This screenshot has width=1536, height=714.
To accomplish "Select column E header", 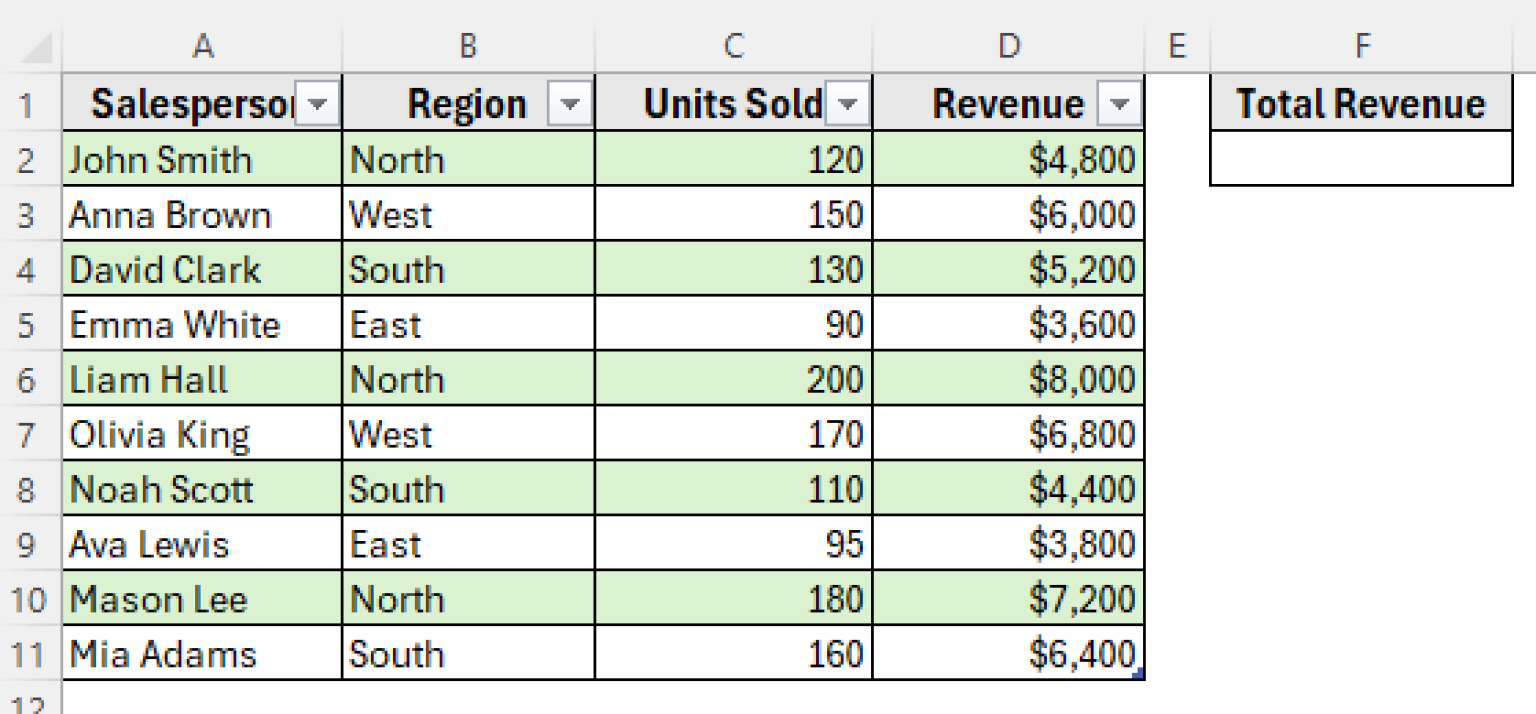I will (x=1177, y=47).
